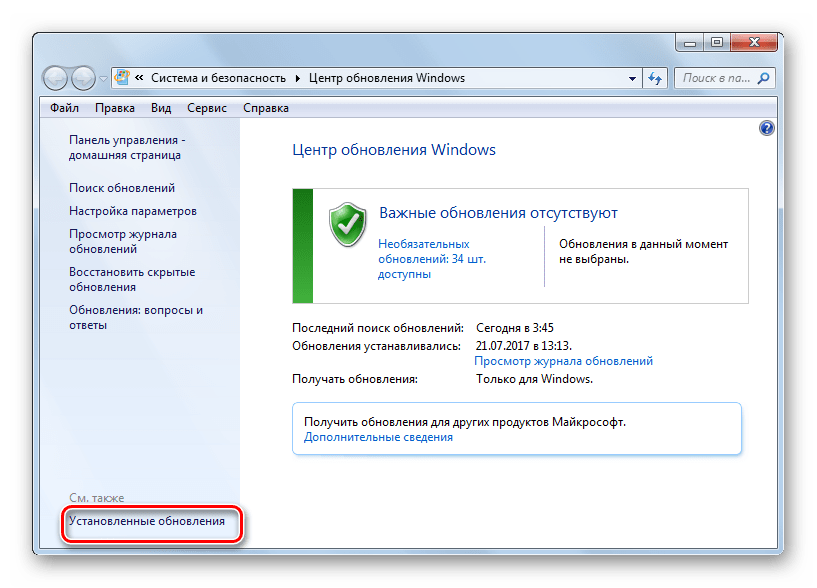Image resolution: width=817 pixels, height=588 pixels.
Task: Open the Вид menu
Action: 161,108
